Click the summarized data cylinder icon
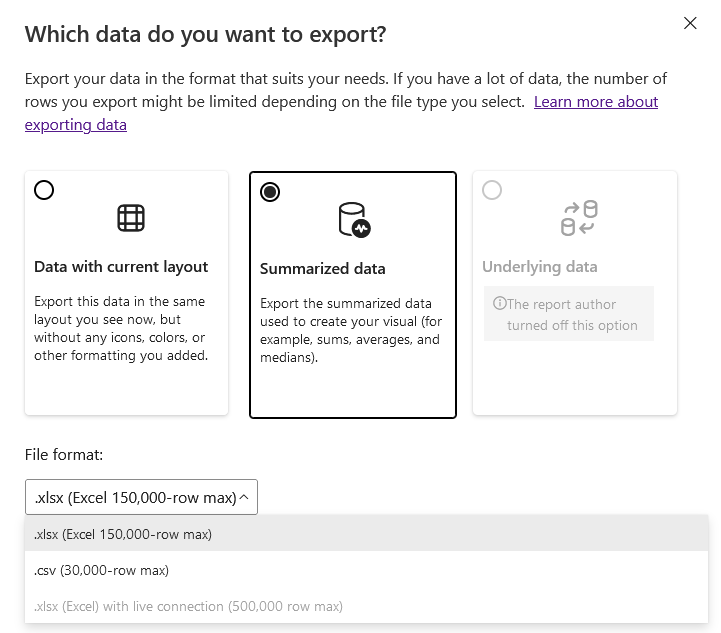Image resolution: width=721 pixels, height=633 pixels. (354, 219)
